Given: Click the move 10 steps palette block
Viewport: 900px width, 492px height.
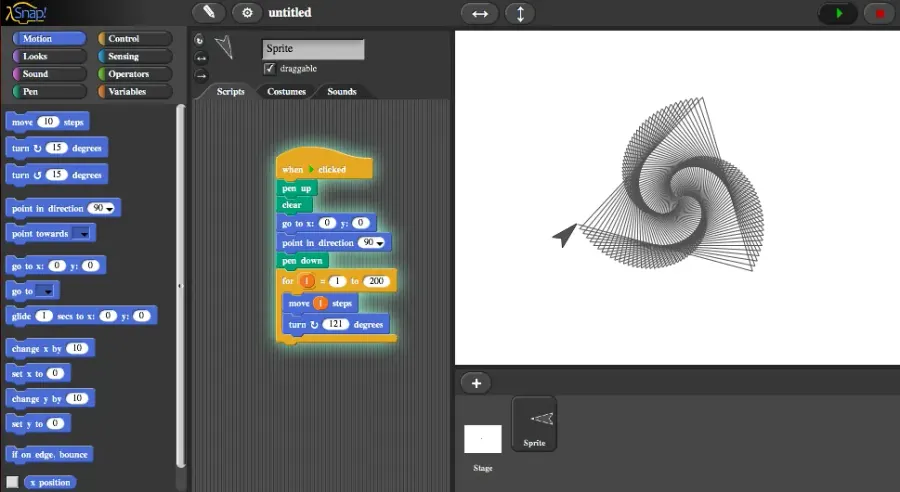Looking at the screenshot, I should click(48, 122).
